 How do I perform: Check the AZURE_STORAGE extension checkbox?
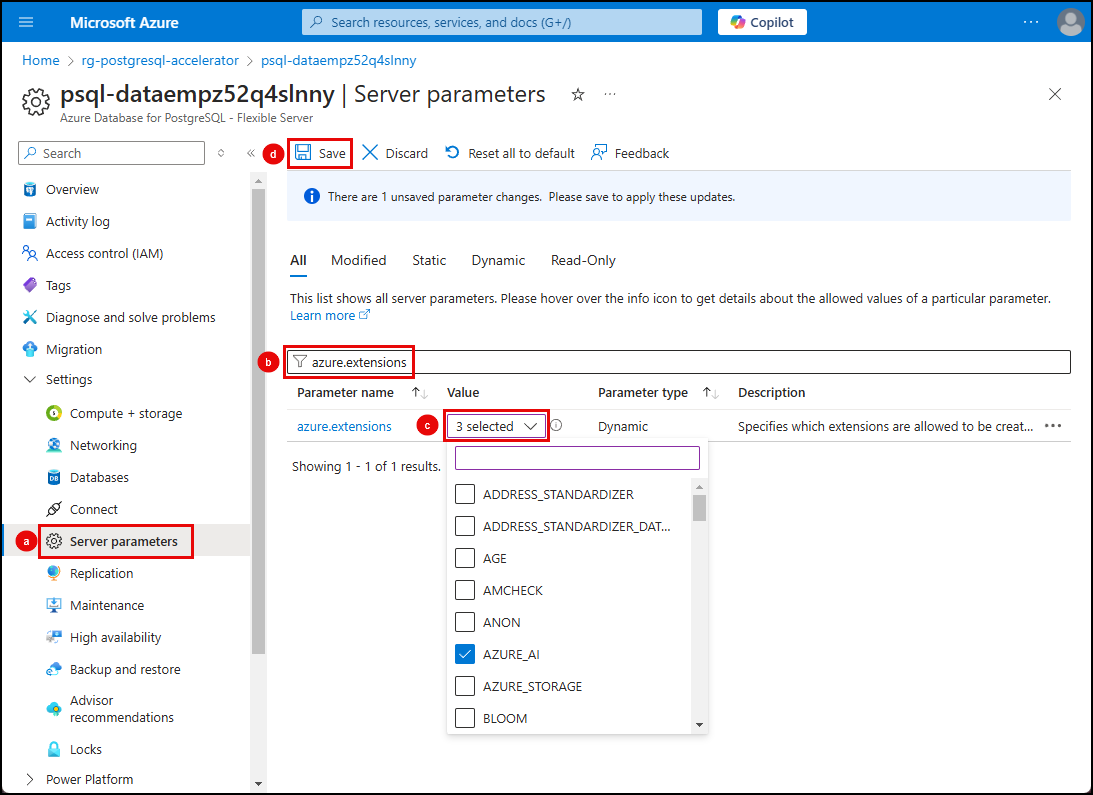pos(465,686)
